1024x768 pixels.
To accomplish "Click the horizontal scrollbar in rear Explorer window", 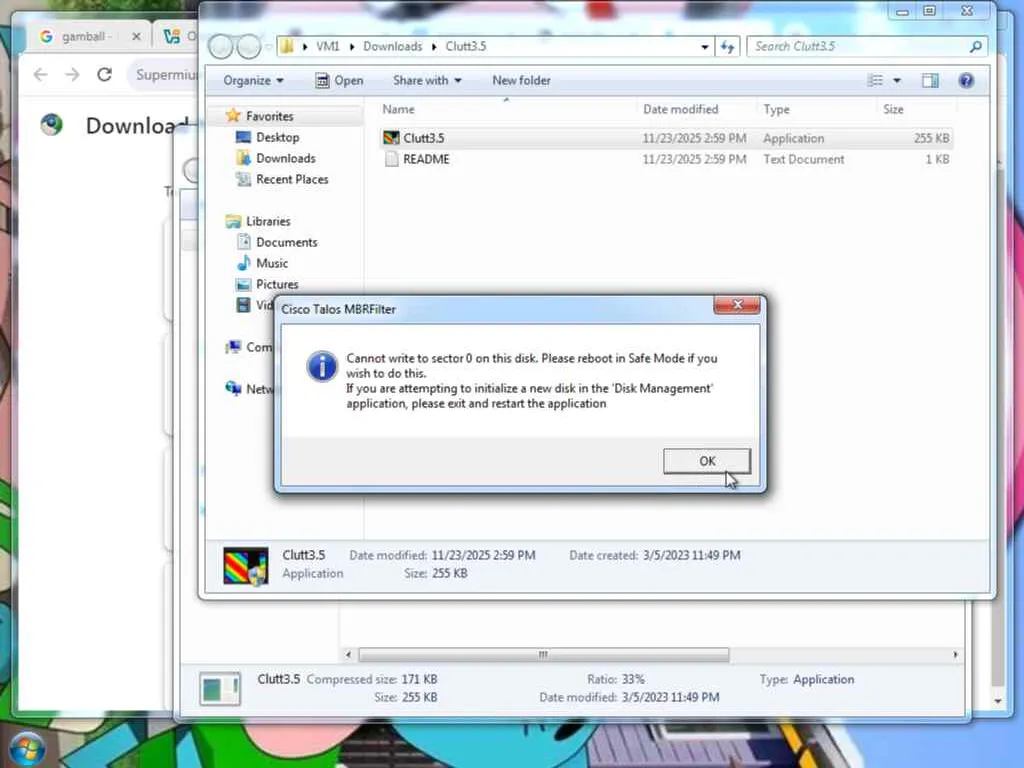I will 543,654.
